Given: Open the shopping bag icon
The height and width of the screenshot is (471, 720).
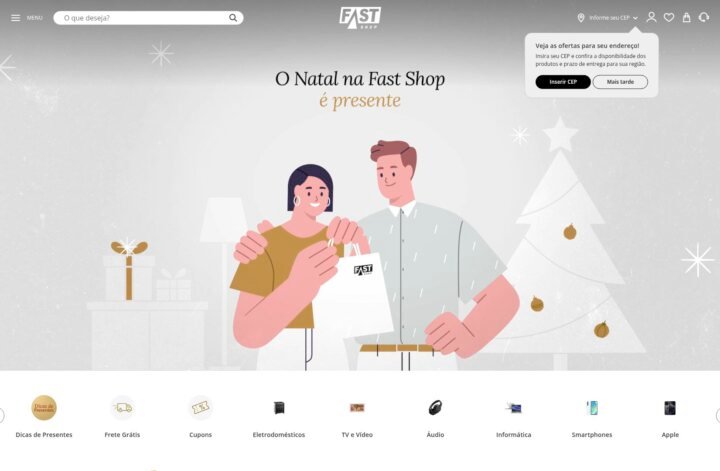Looking at the screenshot, I should coord(686,17).
